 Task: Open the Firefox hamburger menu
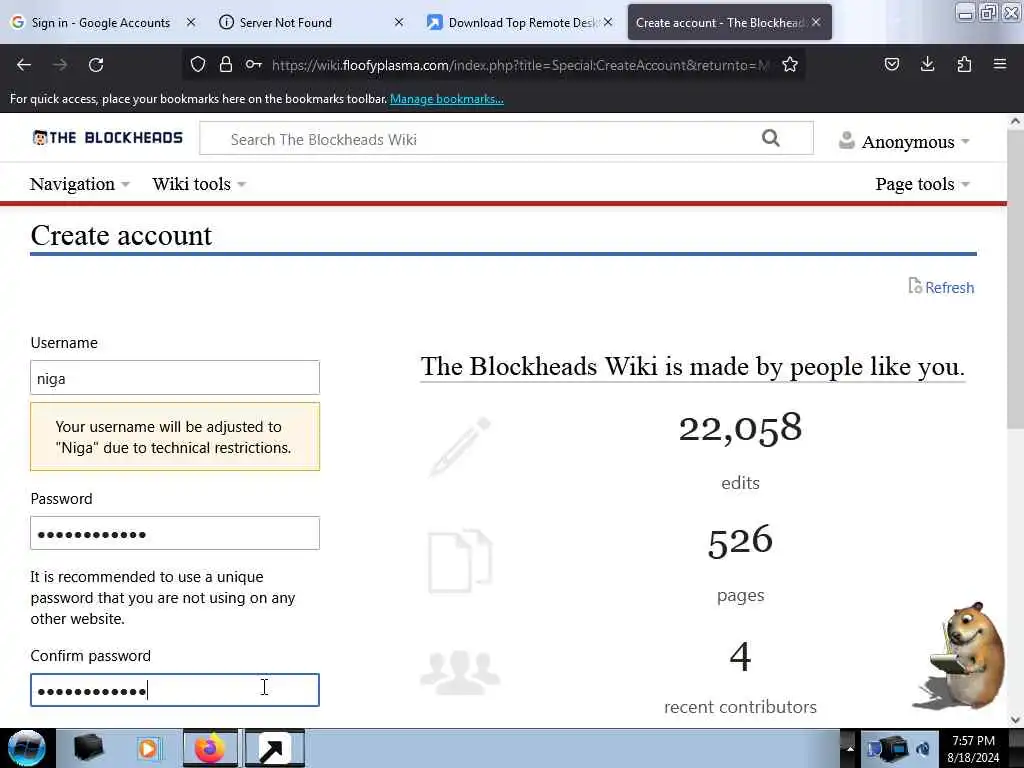(1000, 64)
